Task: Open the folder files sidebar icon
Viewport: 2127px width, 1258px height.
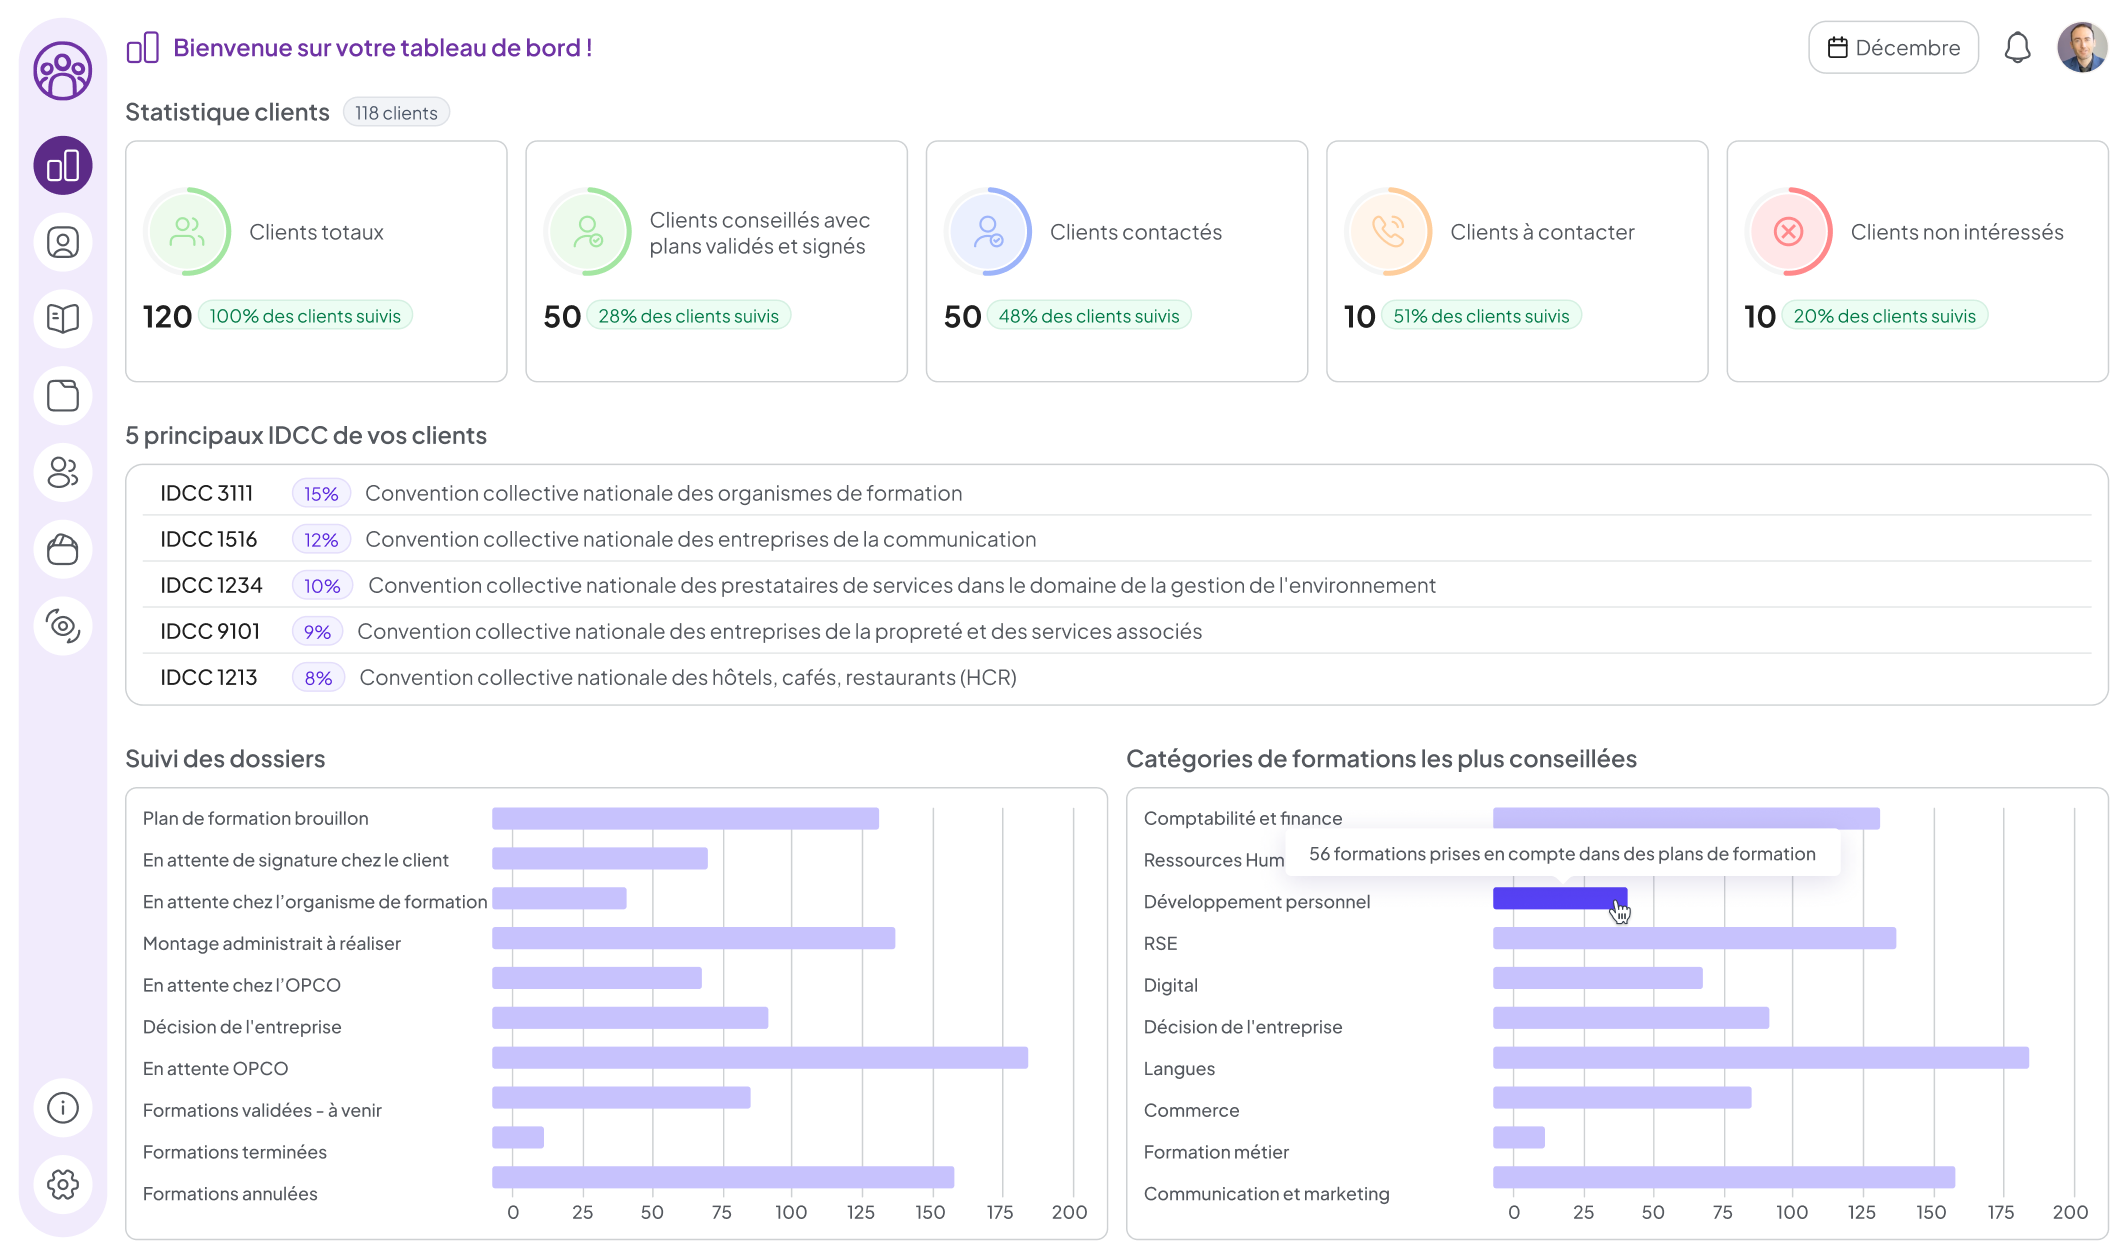Action: (63, 396)
